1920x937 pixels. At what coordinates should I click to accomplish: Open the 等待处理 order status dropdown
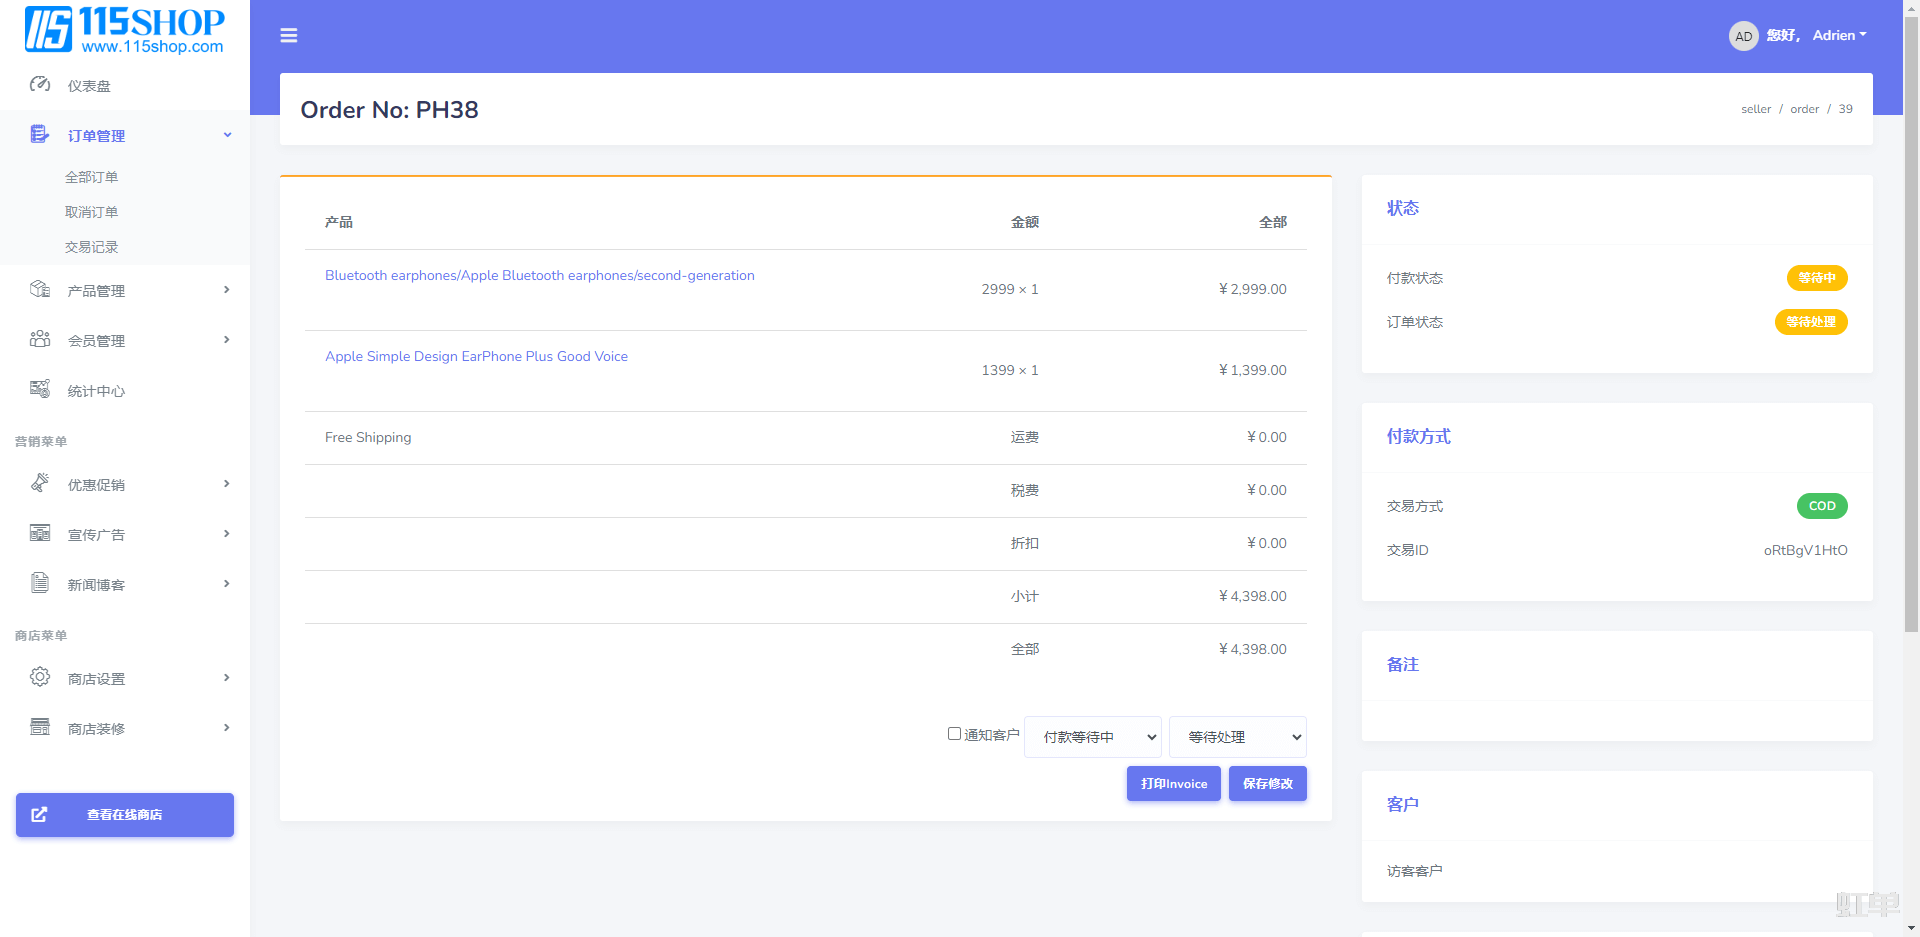coord(1238,737)
